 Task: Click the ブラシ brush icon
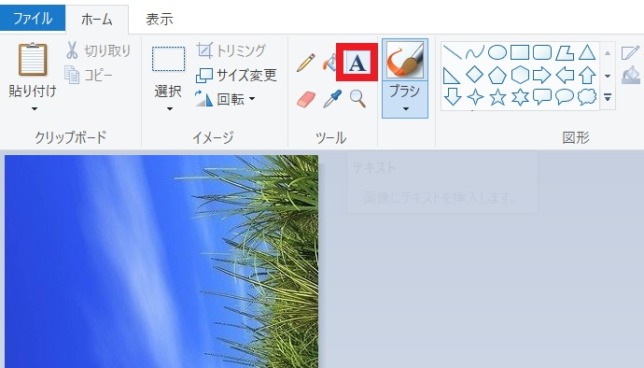tap(405, 60)
